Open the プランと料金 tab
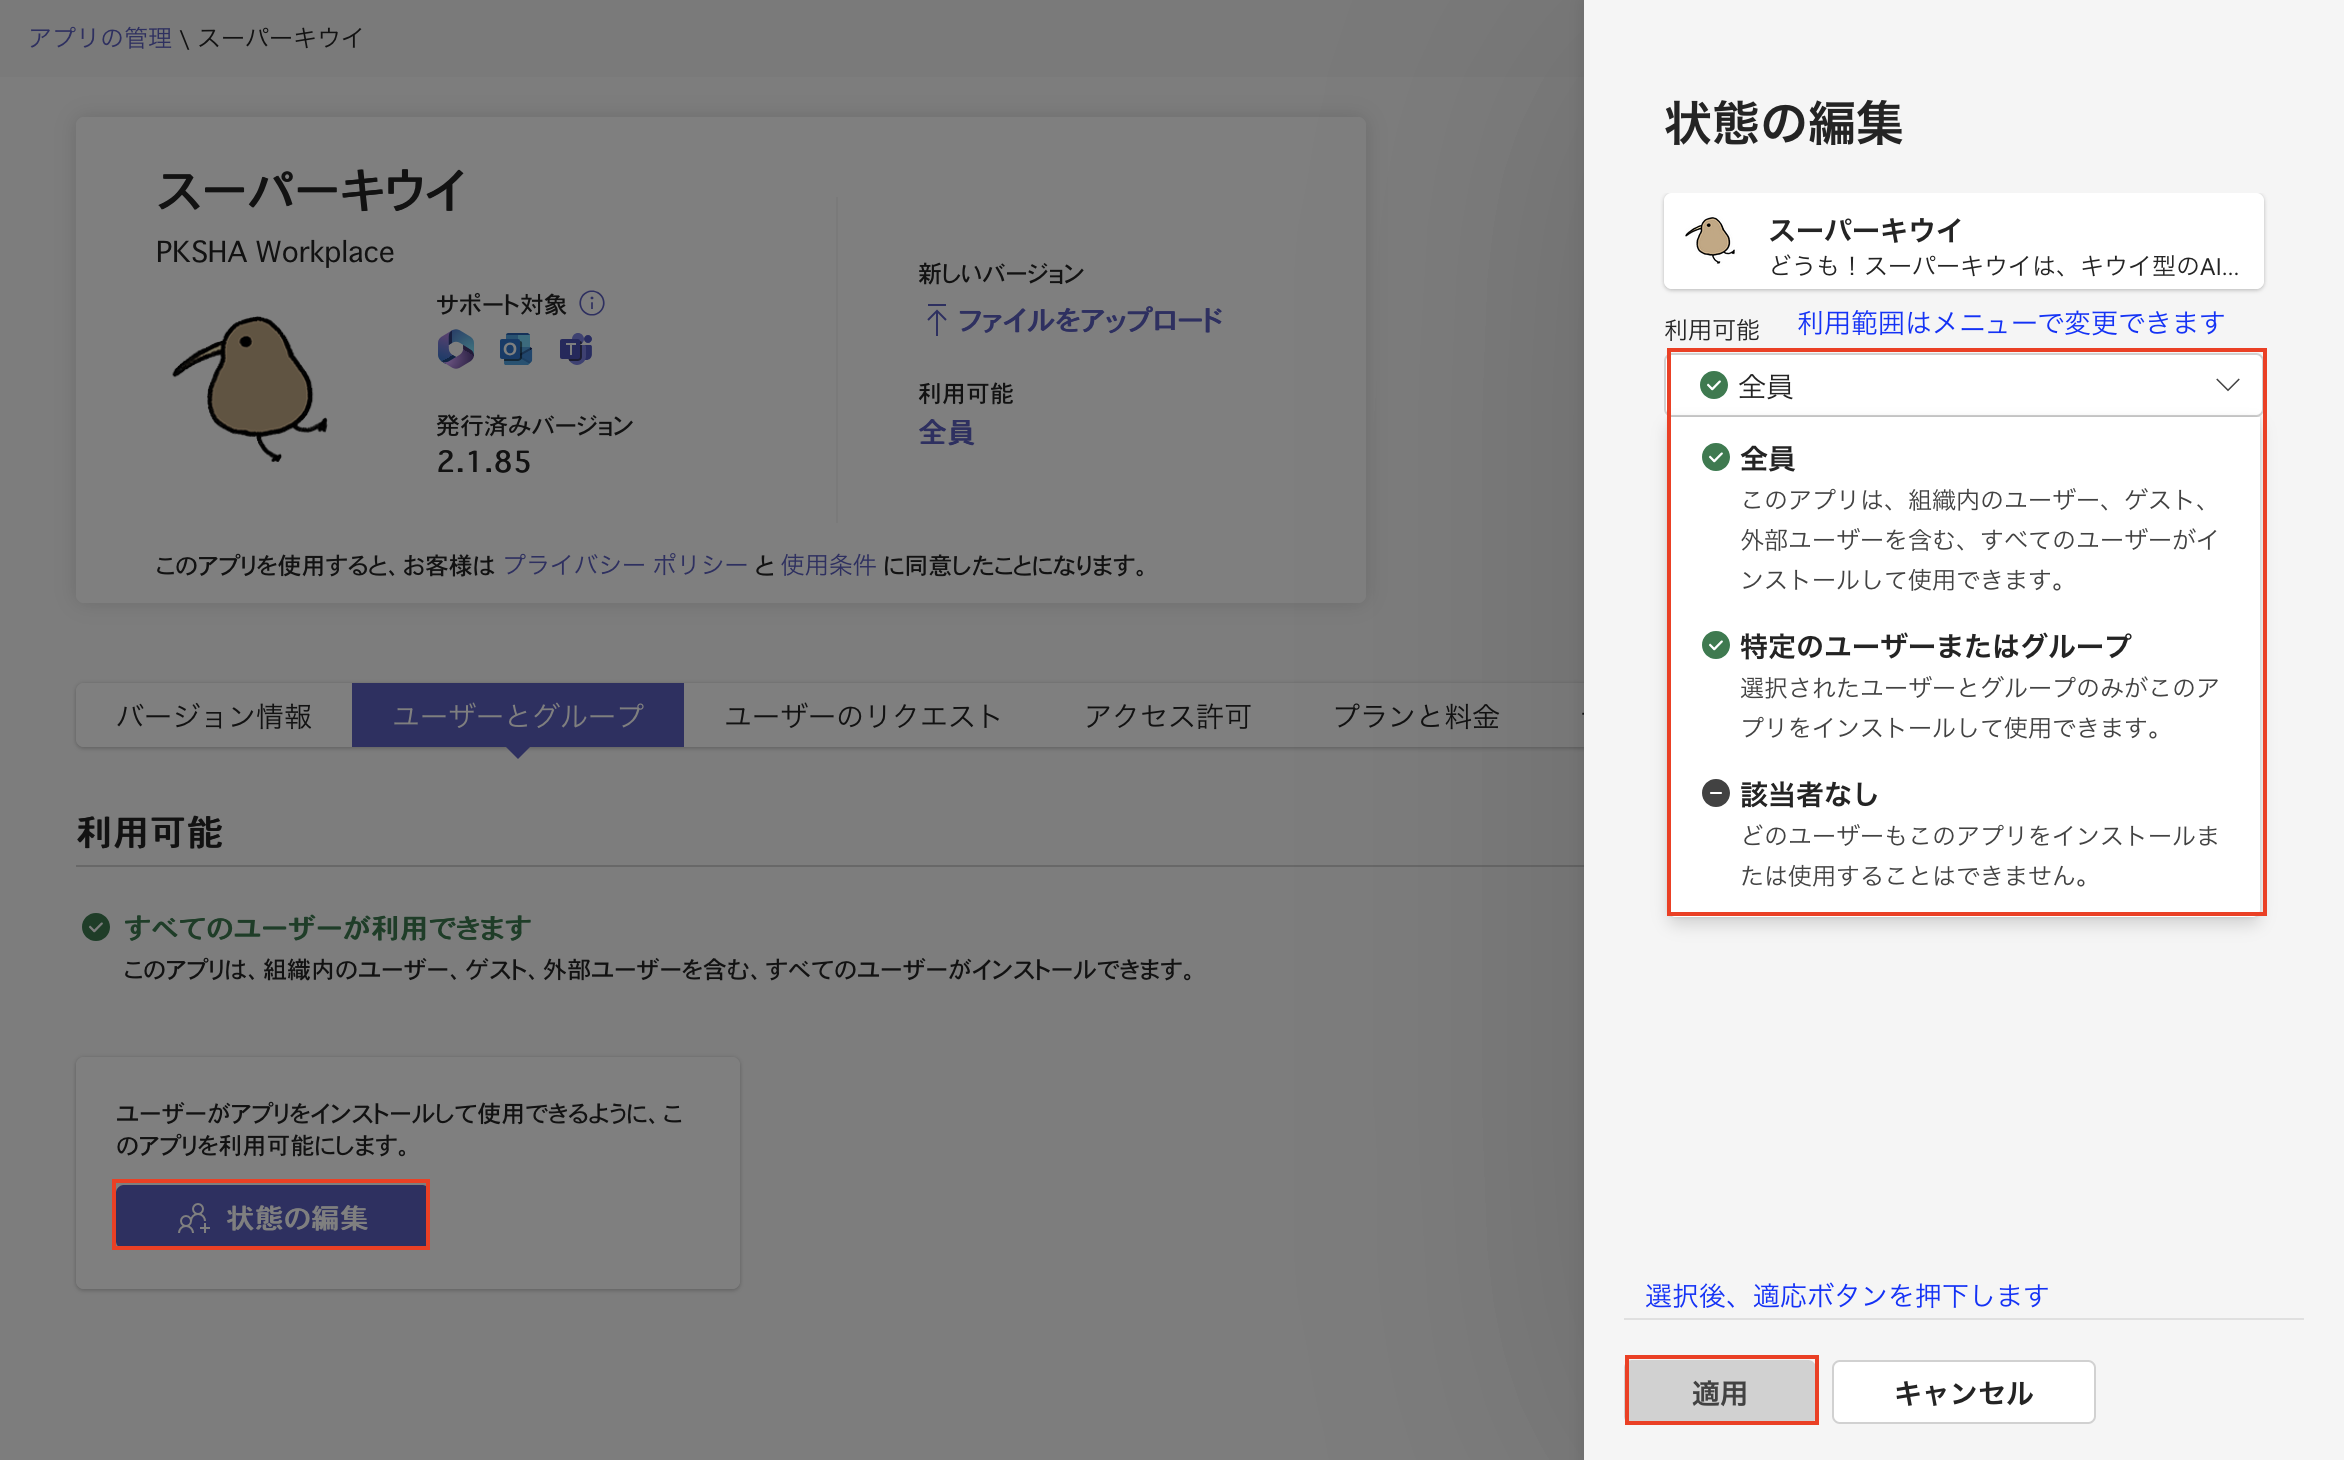 [1416, 716]
